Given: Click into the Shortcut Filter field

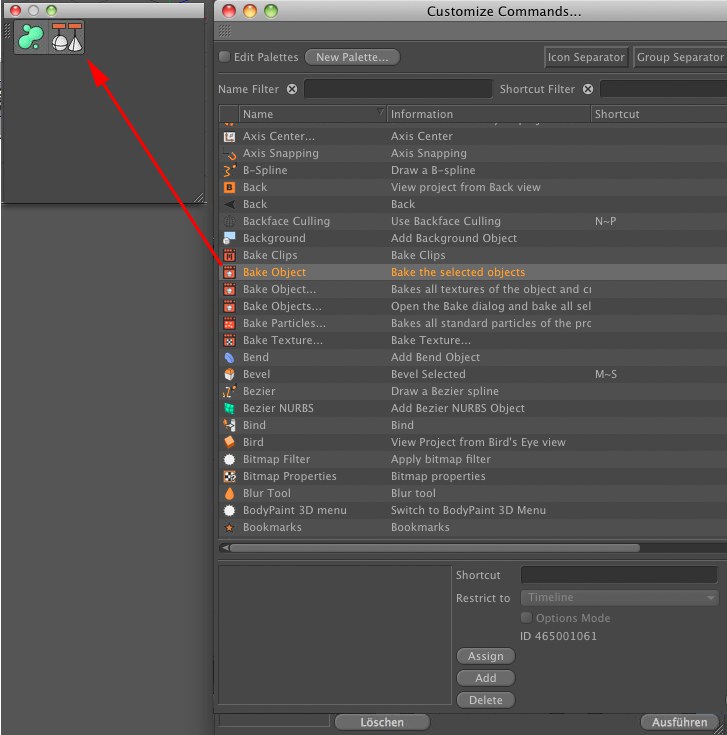Looking at the screenshot, I should (x=663, y=89).
